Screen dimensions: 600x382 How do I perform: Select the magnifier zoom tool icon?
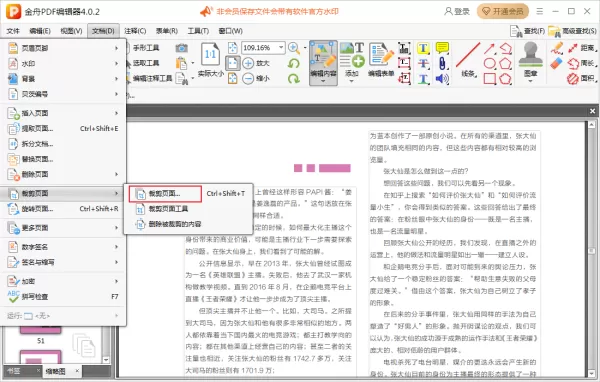[x=294, y=48]
